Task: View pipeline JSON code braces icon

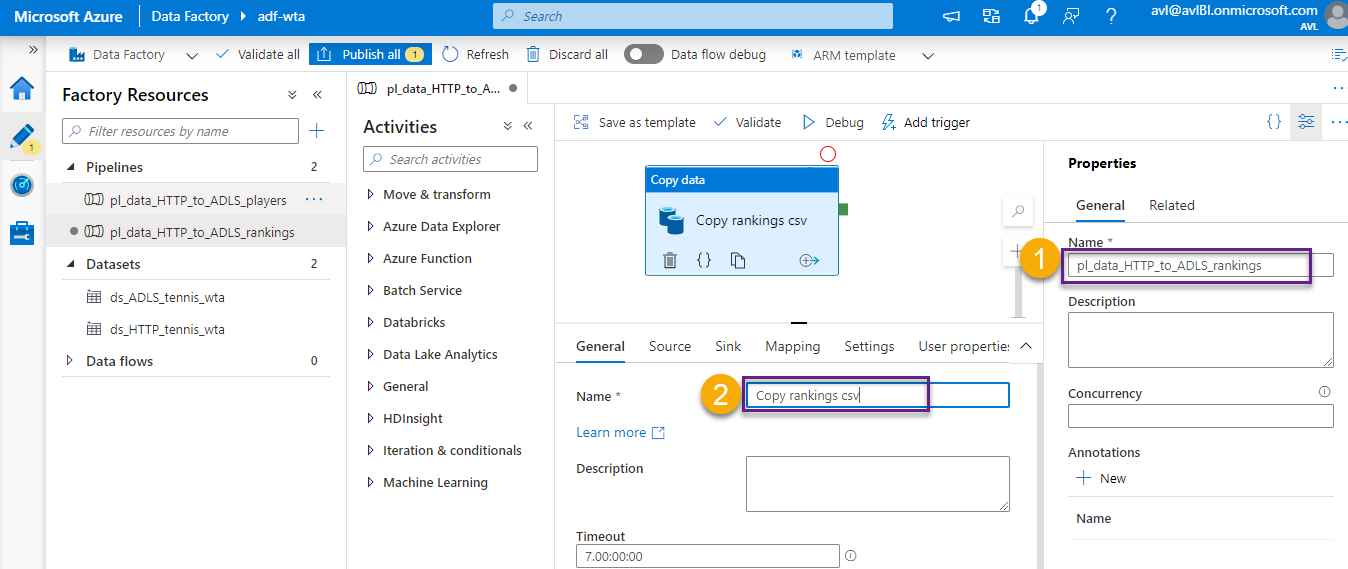Action: click(x=1273, y=122)
